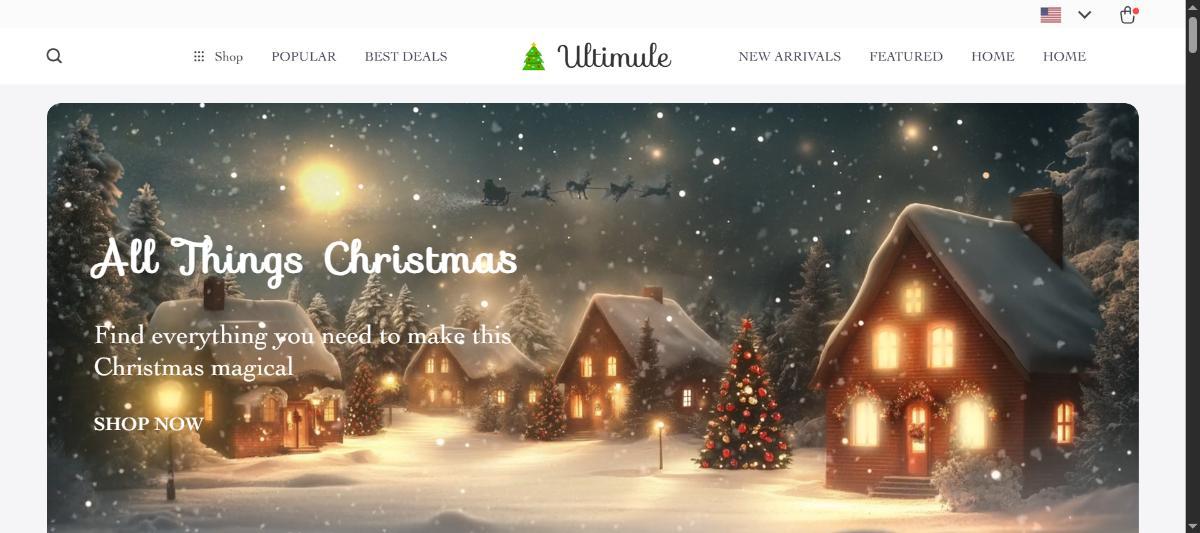Open the BEST DEALS menu item
This screenshot has height=533, width=1200.
(406, 57)
